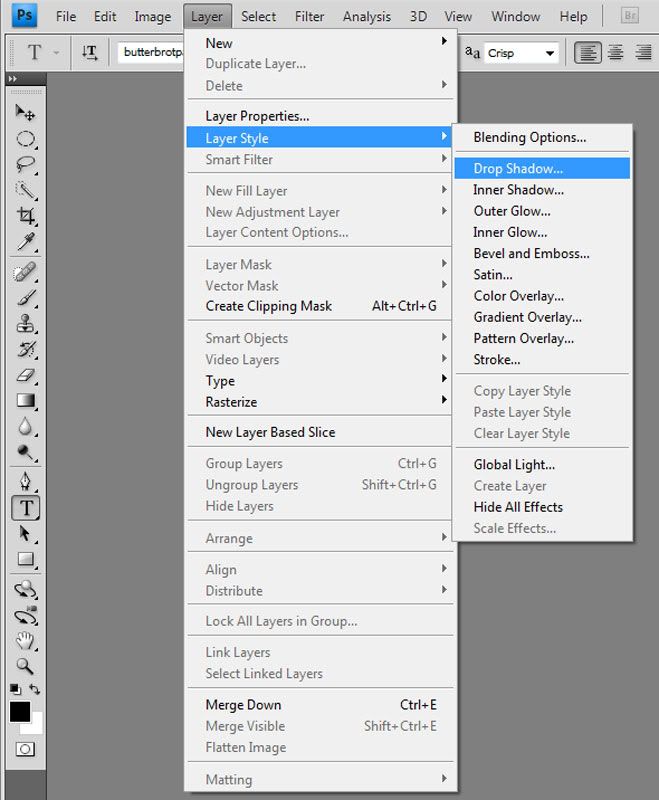Image resolution: width=659 pixels, height=800 pixels.
Task: Click the black foreground color swatch
Action: point(20,712)
